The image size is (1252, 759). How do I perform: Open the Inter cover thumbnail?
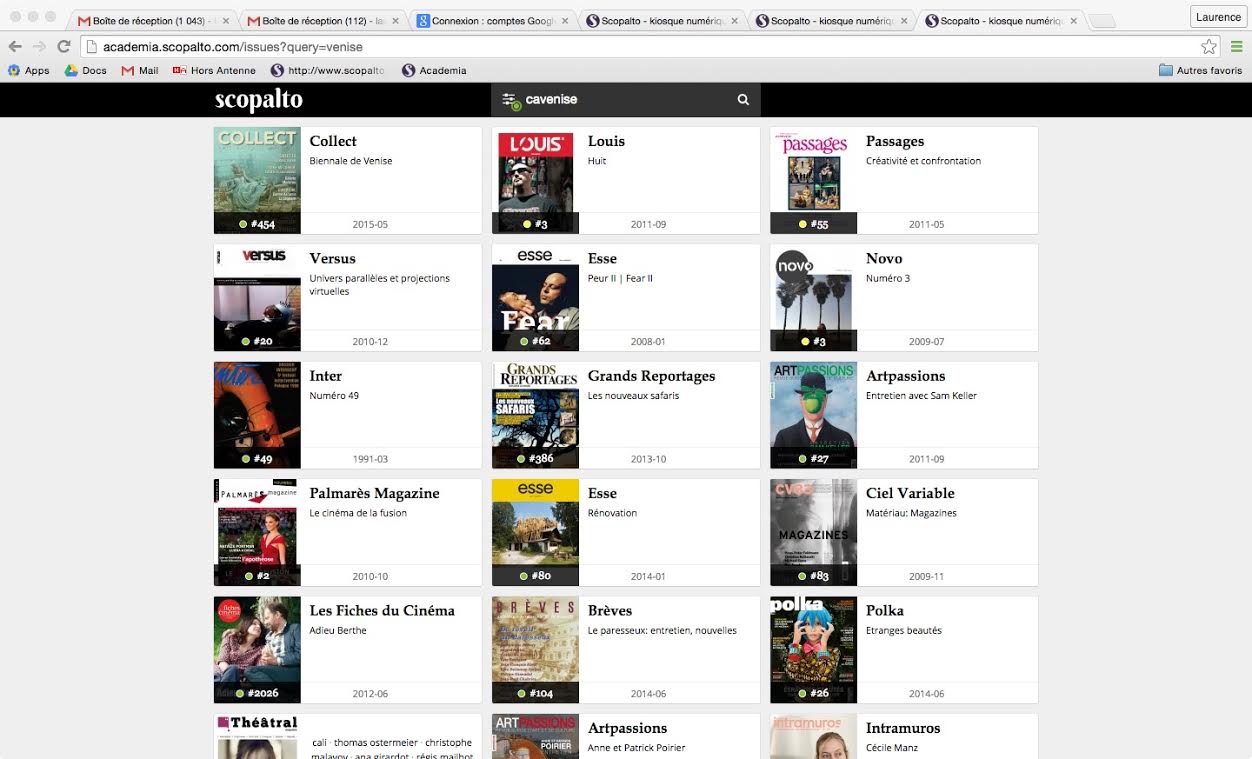257,415
